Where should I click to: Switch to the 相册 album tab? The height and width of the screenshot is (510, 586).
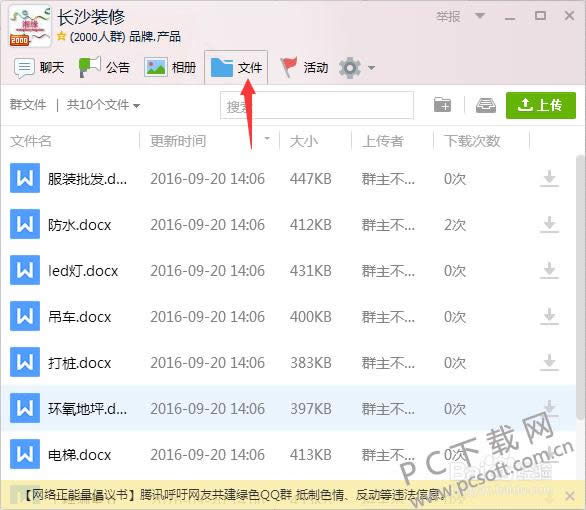pos(170,67)
